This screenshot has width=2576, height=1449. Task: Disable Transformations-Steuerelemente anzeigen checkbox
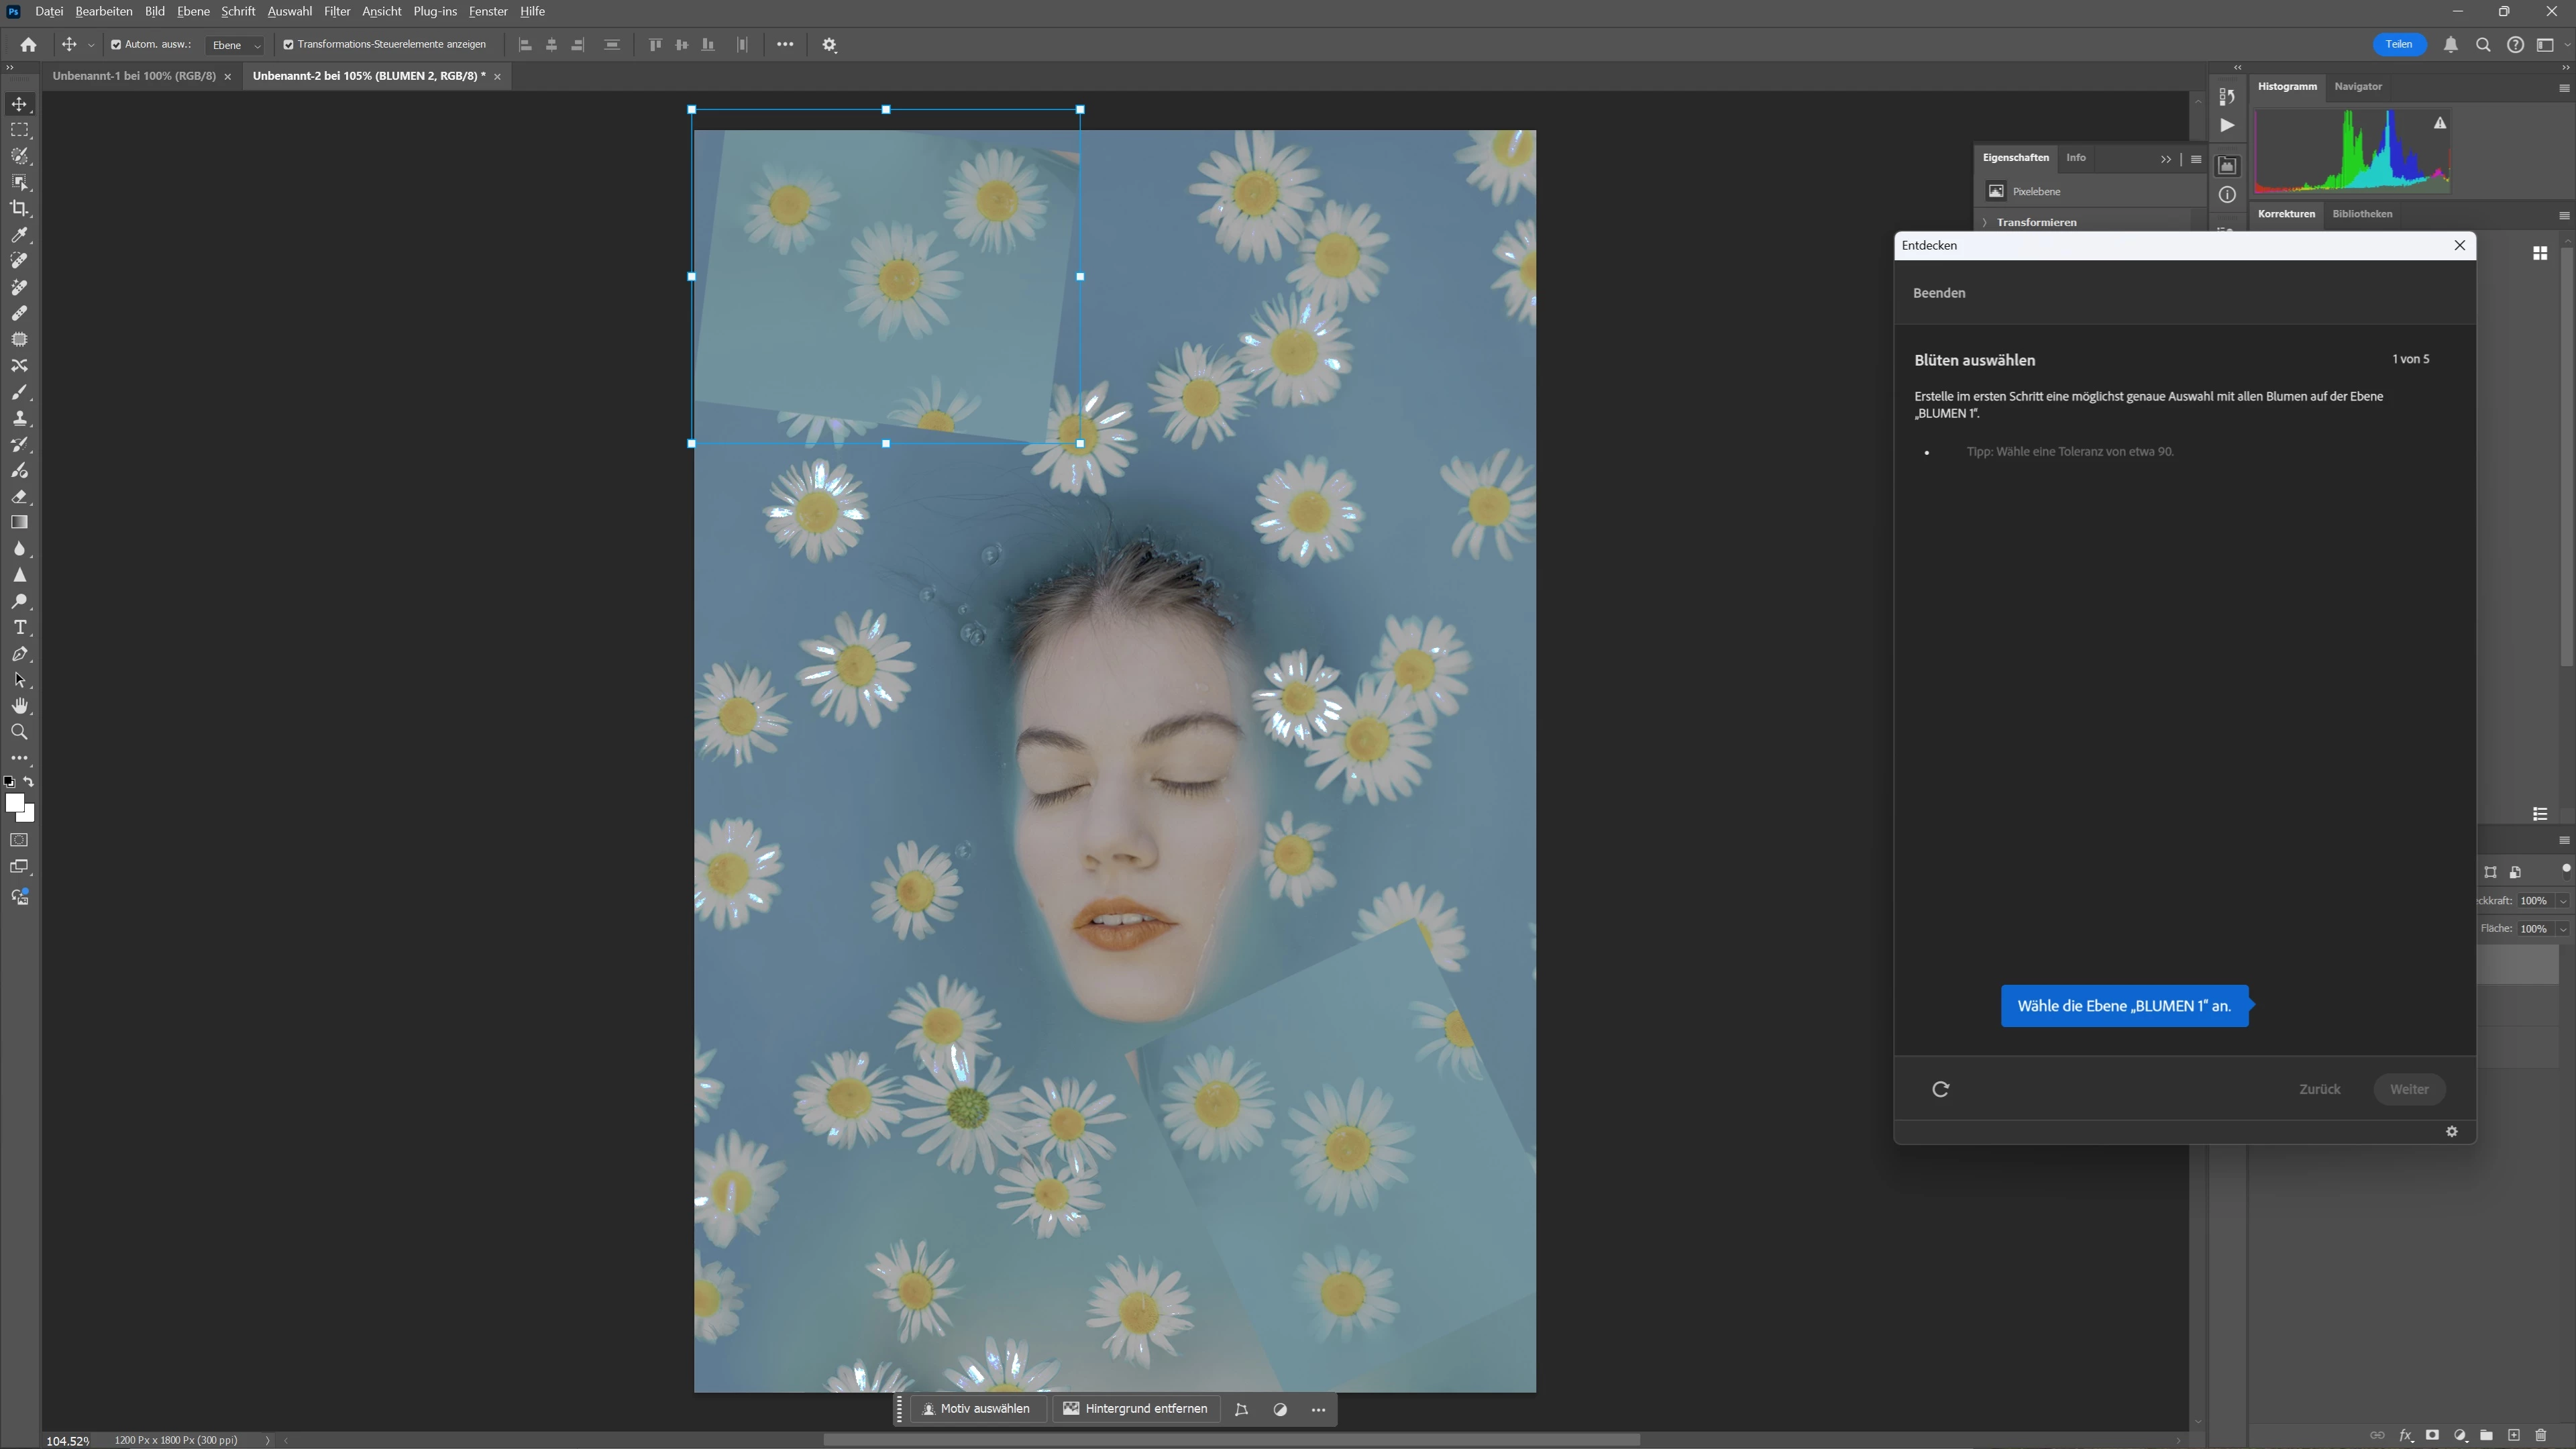288,44
